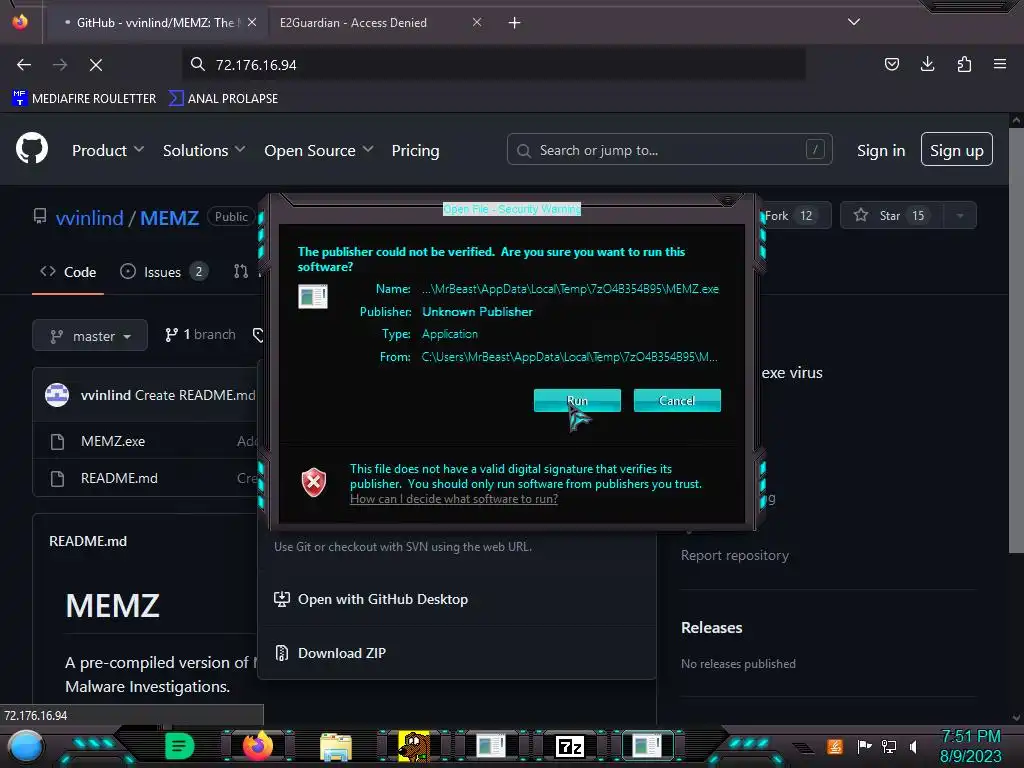Click the address bar showing 72.176.16.94
Viewport: 1024px width, 768px height.
coord(494,65)
